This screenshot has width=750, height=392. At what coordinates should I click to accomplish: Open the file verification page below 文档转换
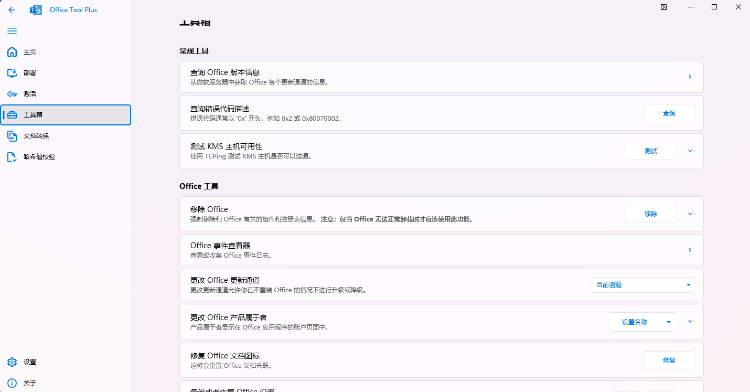[66, 157]
